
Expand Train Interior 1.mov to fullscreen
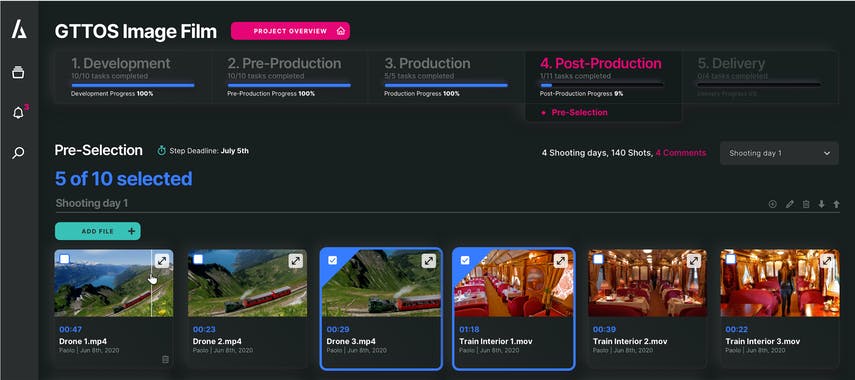tap(561, 261)
